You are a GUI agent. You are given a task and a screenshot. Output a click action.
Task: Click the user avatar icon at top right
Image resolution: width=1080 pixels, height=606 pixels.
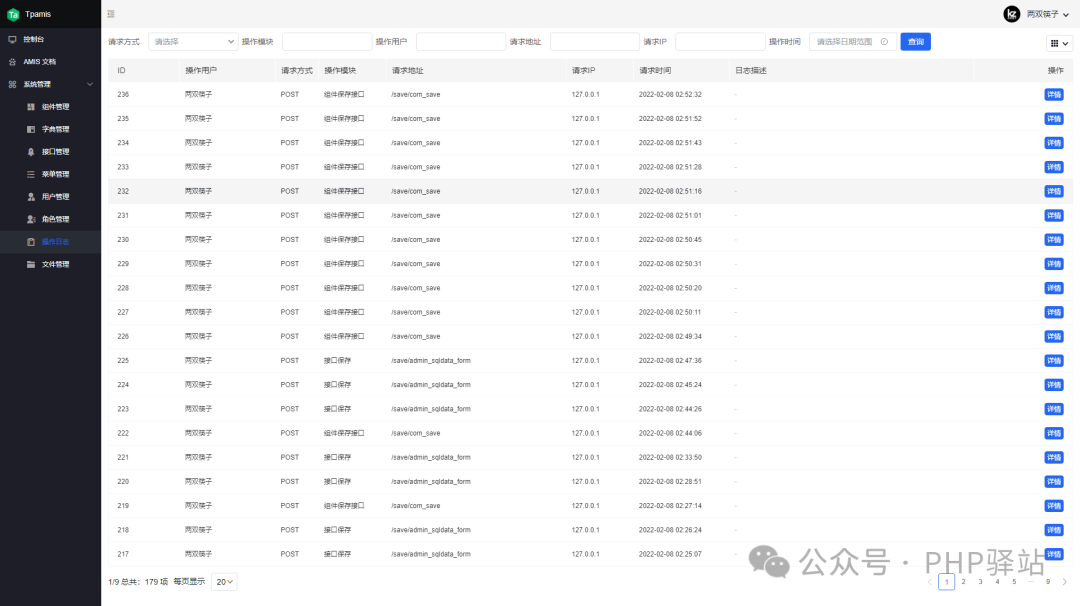(1011, 13)
